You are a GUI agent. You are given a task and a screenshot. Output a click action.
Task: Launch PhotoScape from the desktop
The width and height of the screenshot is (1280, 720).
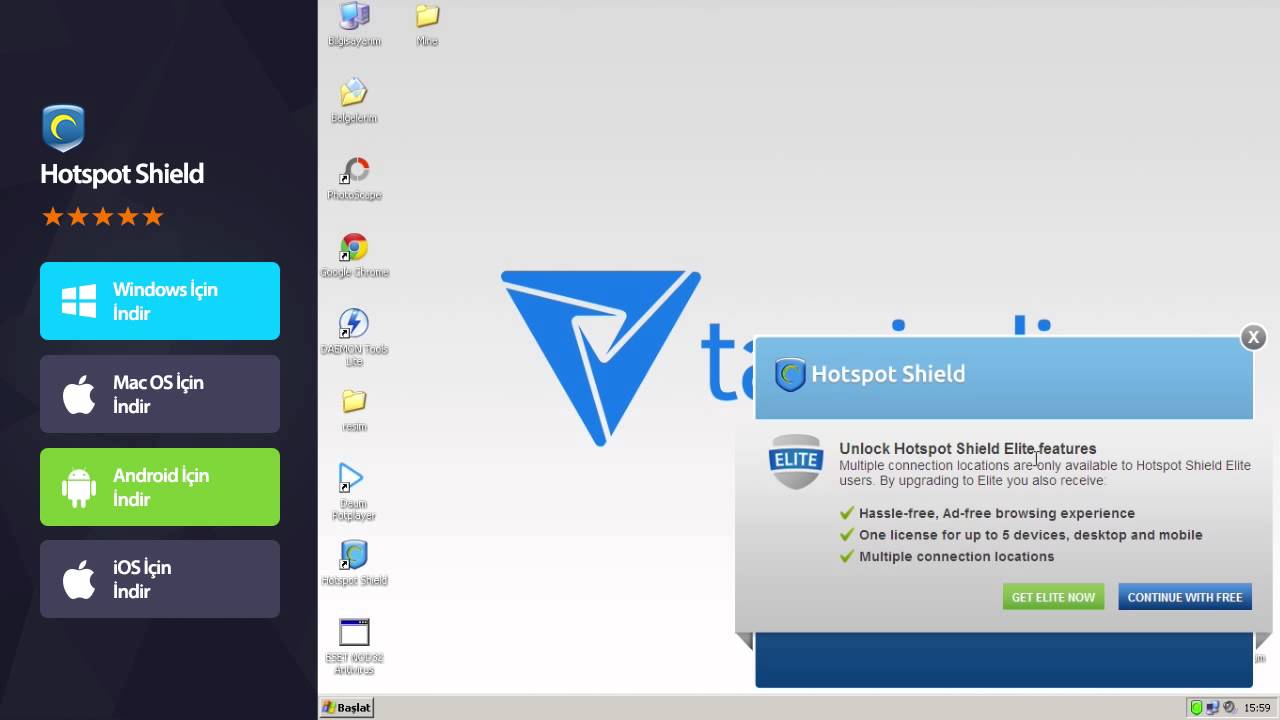[354, 178]
